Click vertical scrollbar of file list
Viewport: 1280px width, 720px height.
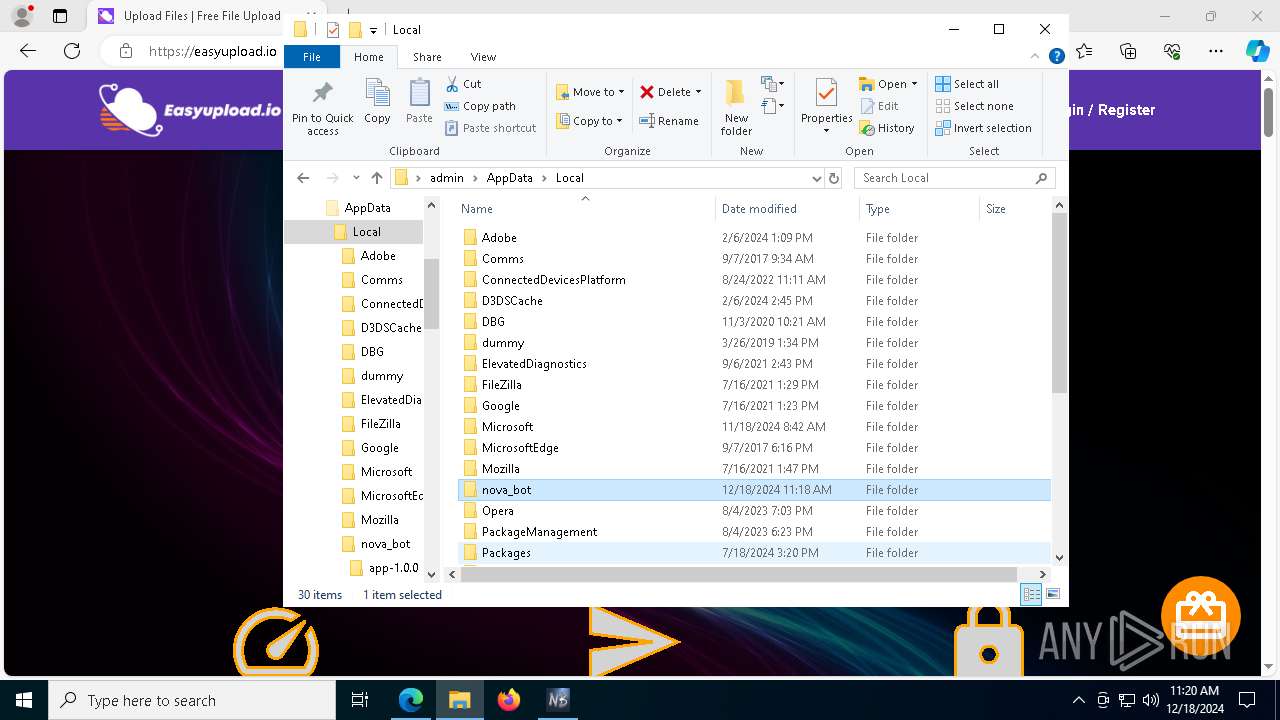1059,303
